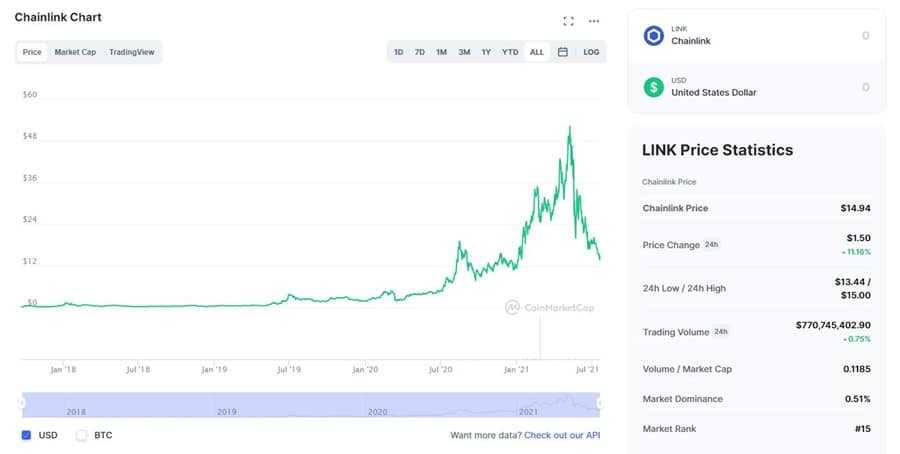This screenshot has height=454, width=900.
Task: Enable the BTC checkbox
Action: pyautogui.click(x=82, y=435)
